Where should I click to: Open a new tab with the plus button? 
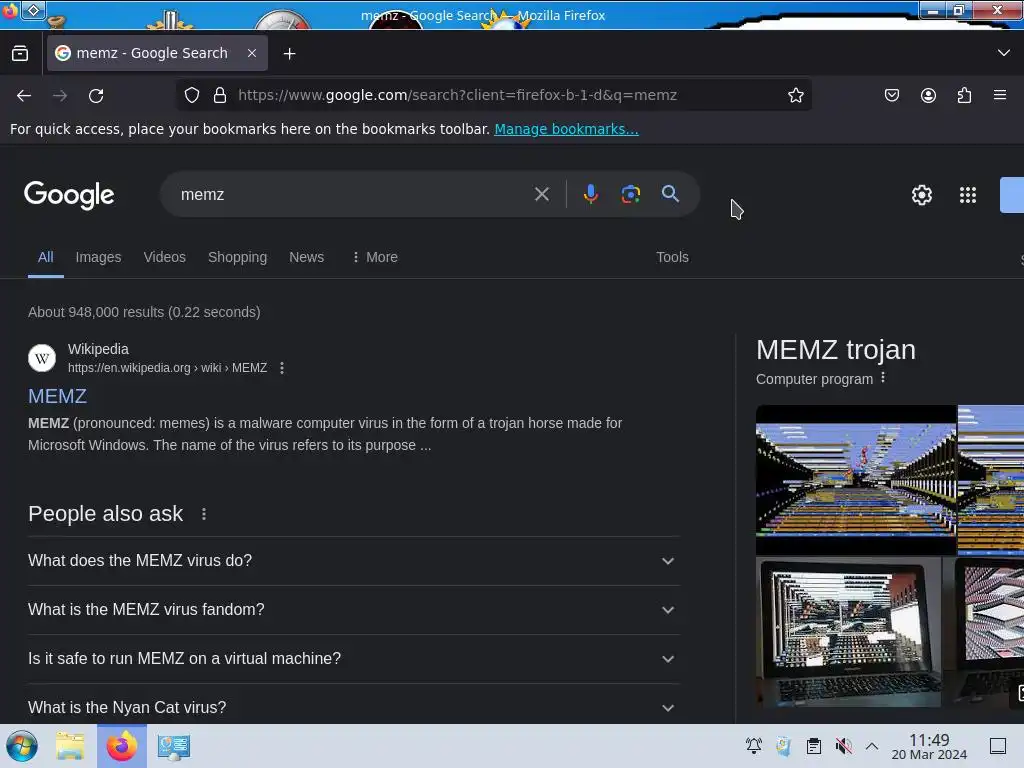289,54
